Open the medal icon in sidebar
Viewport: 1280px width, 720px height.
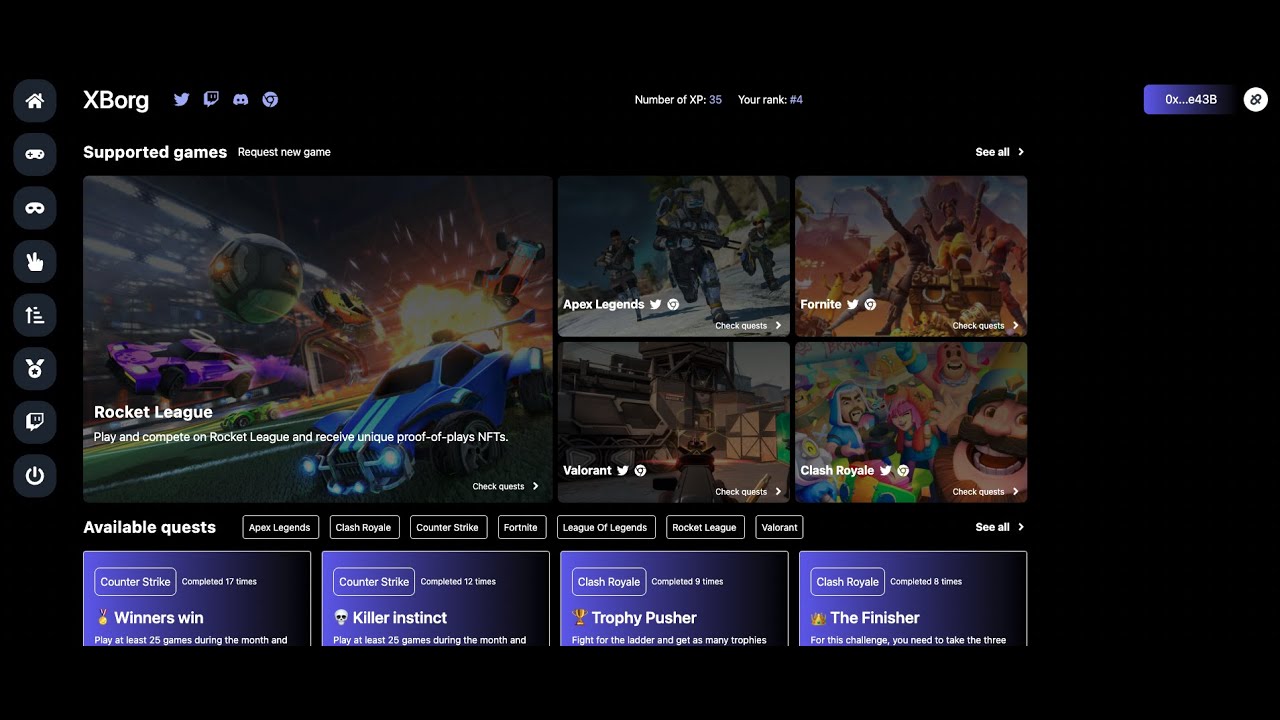(35, 370)
